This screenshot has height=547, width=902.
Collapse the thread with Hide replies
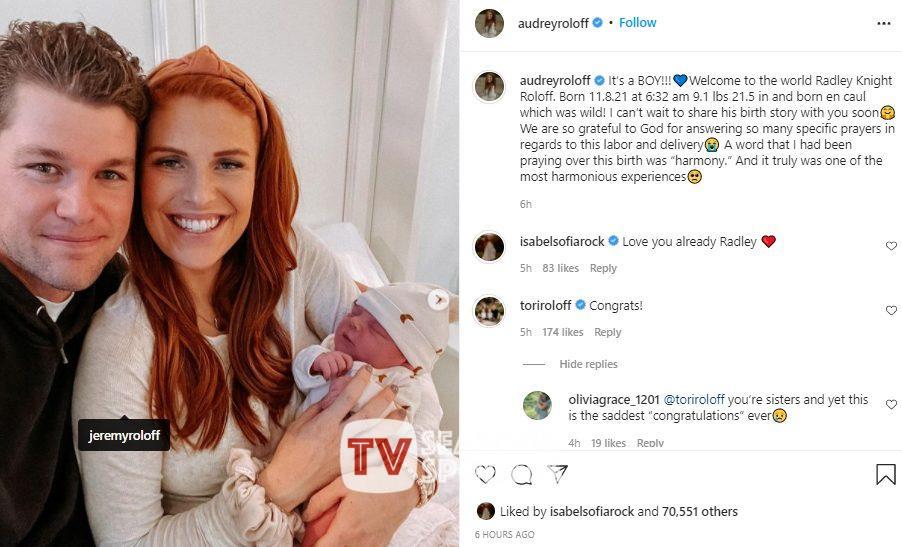(588, 364)
